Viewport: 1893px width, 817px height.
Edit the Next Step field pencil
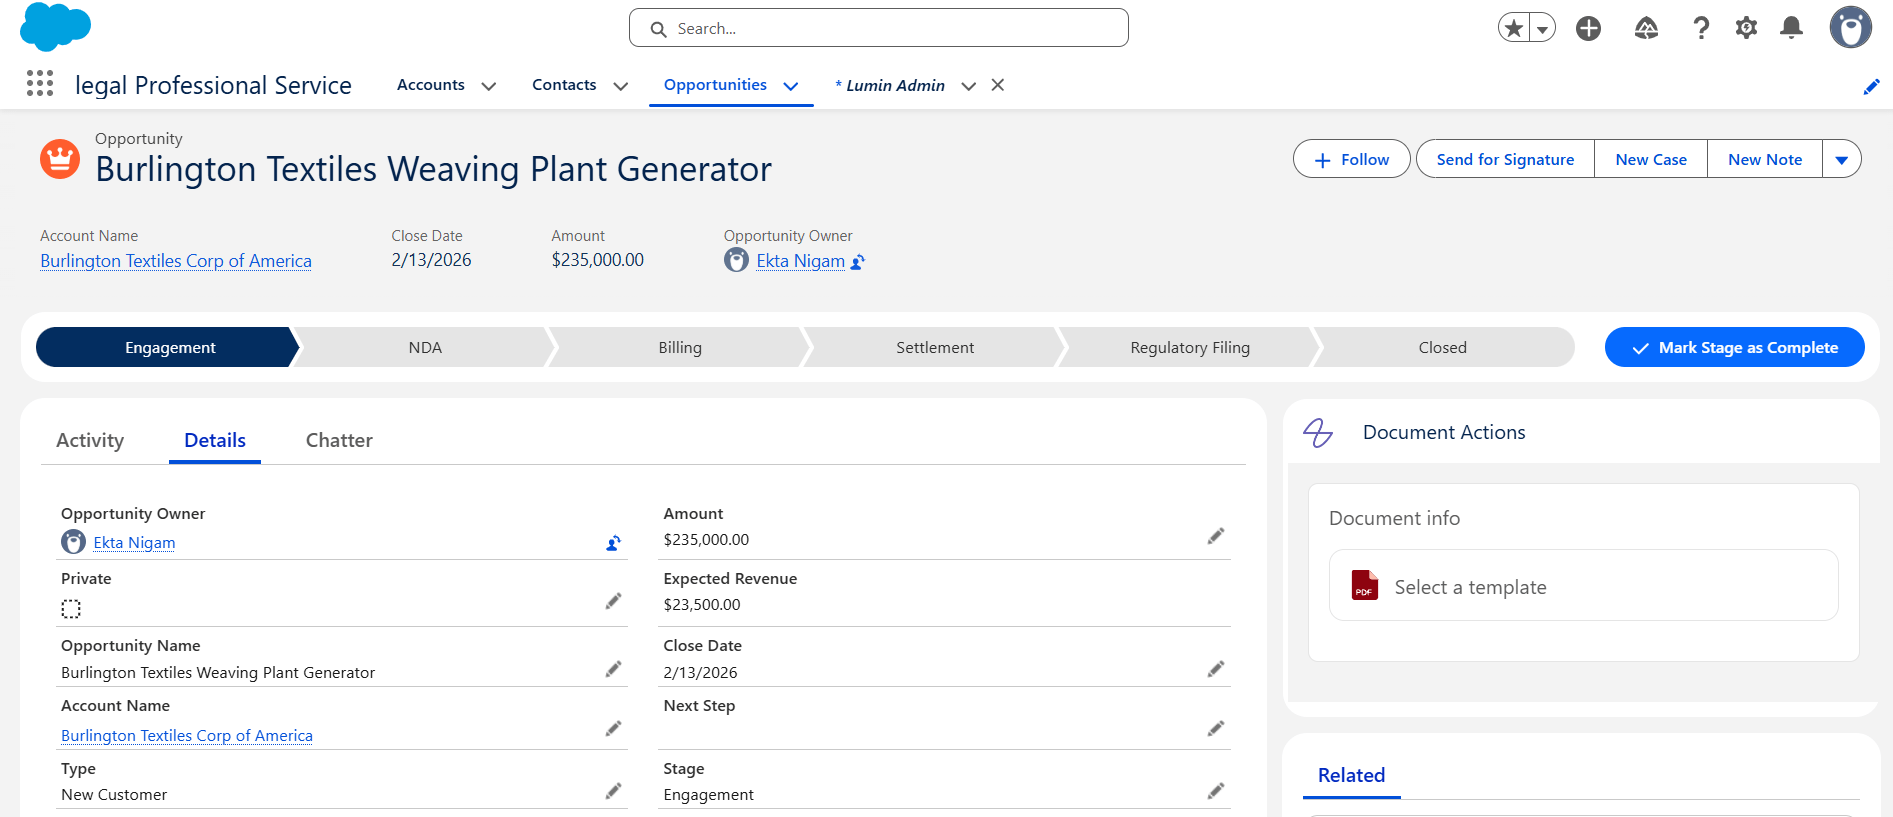[x=1215, y=729]
